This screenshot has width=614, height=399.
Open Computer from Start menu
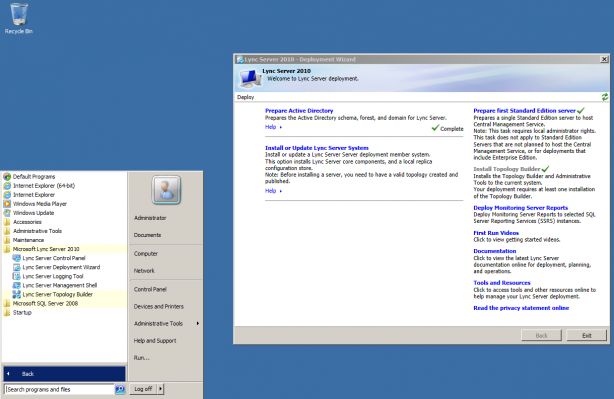pos(146,254)
